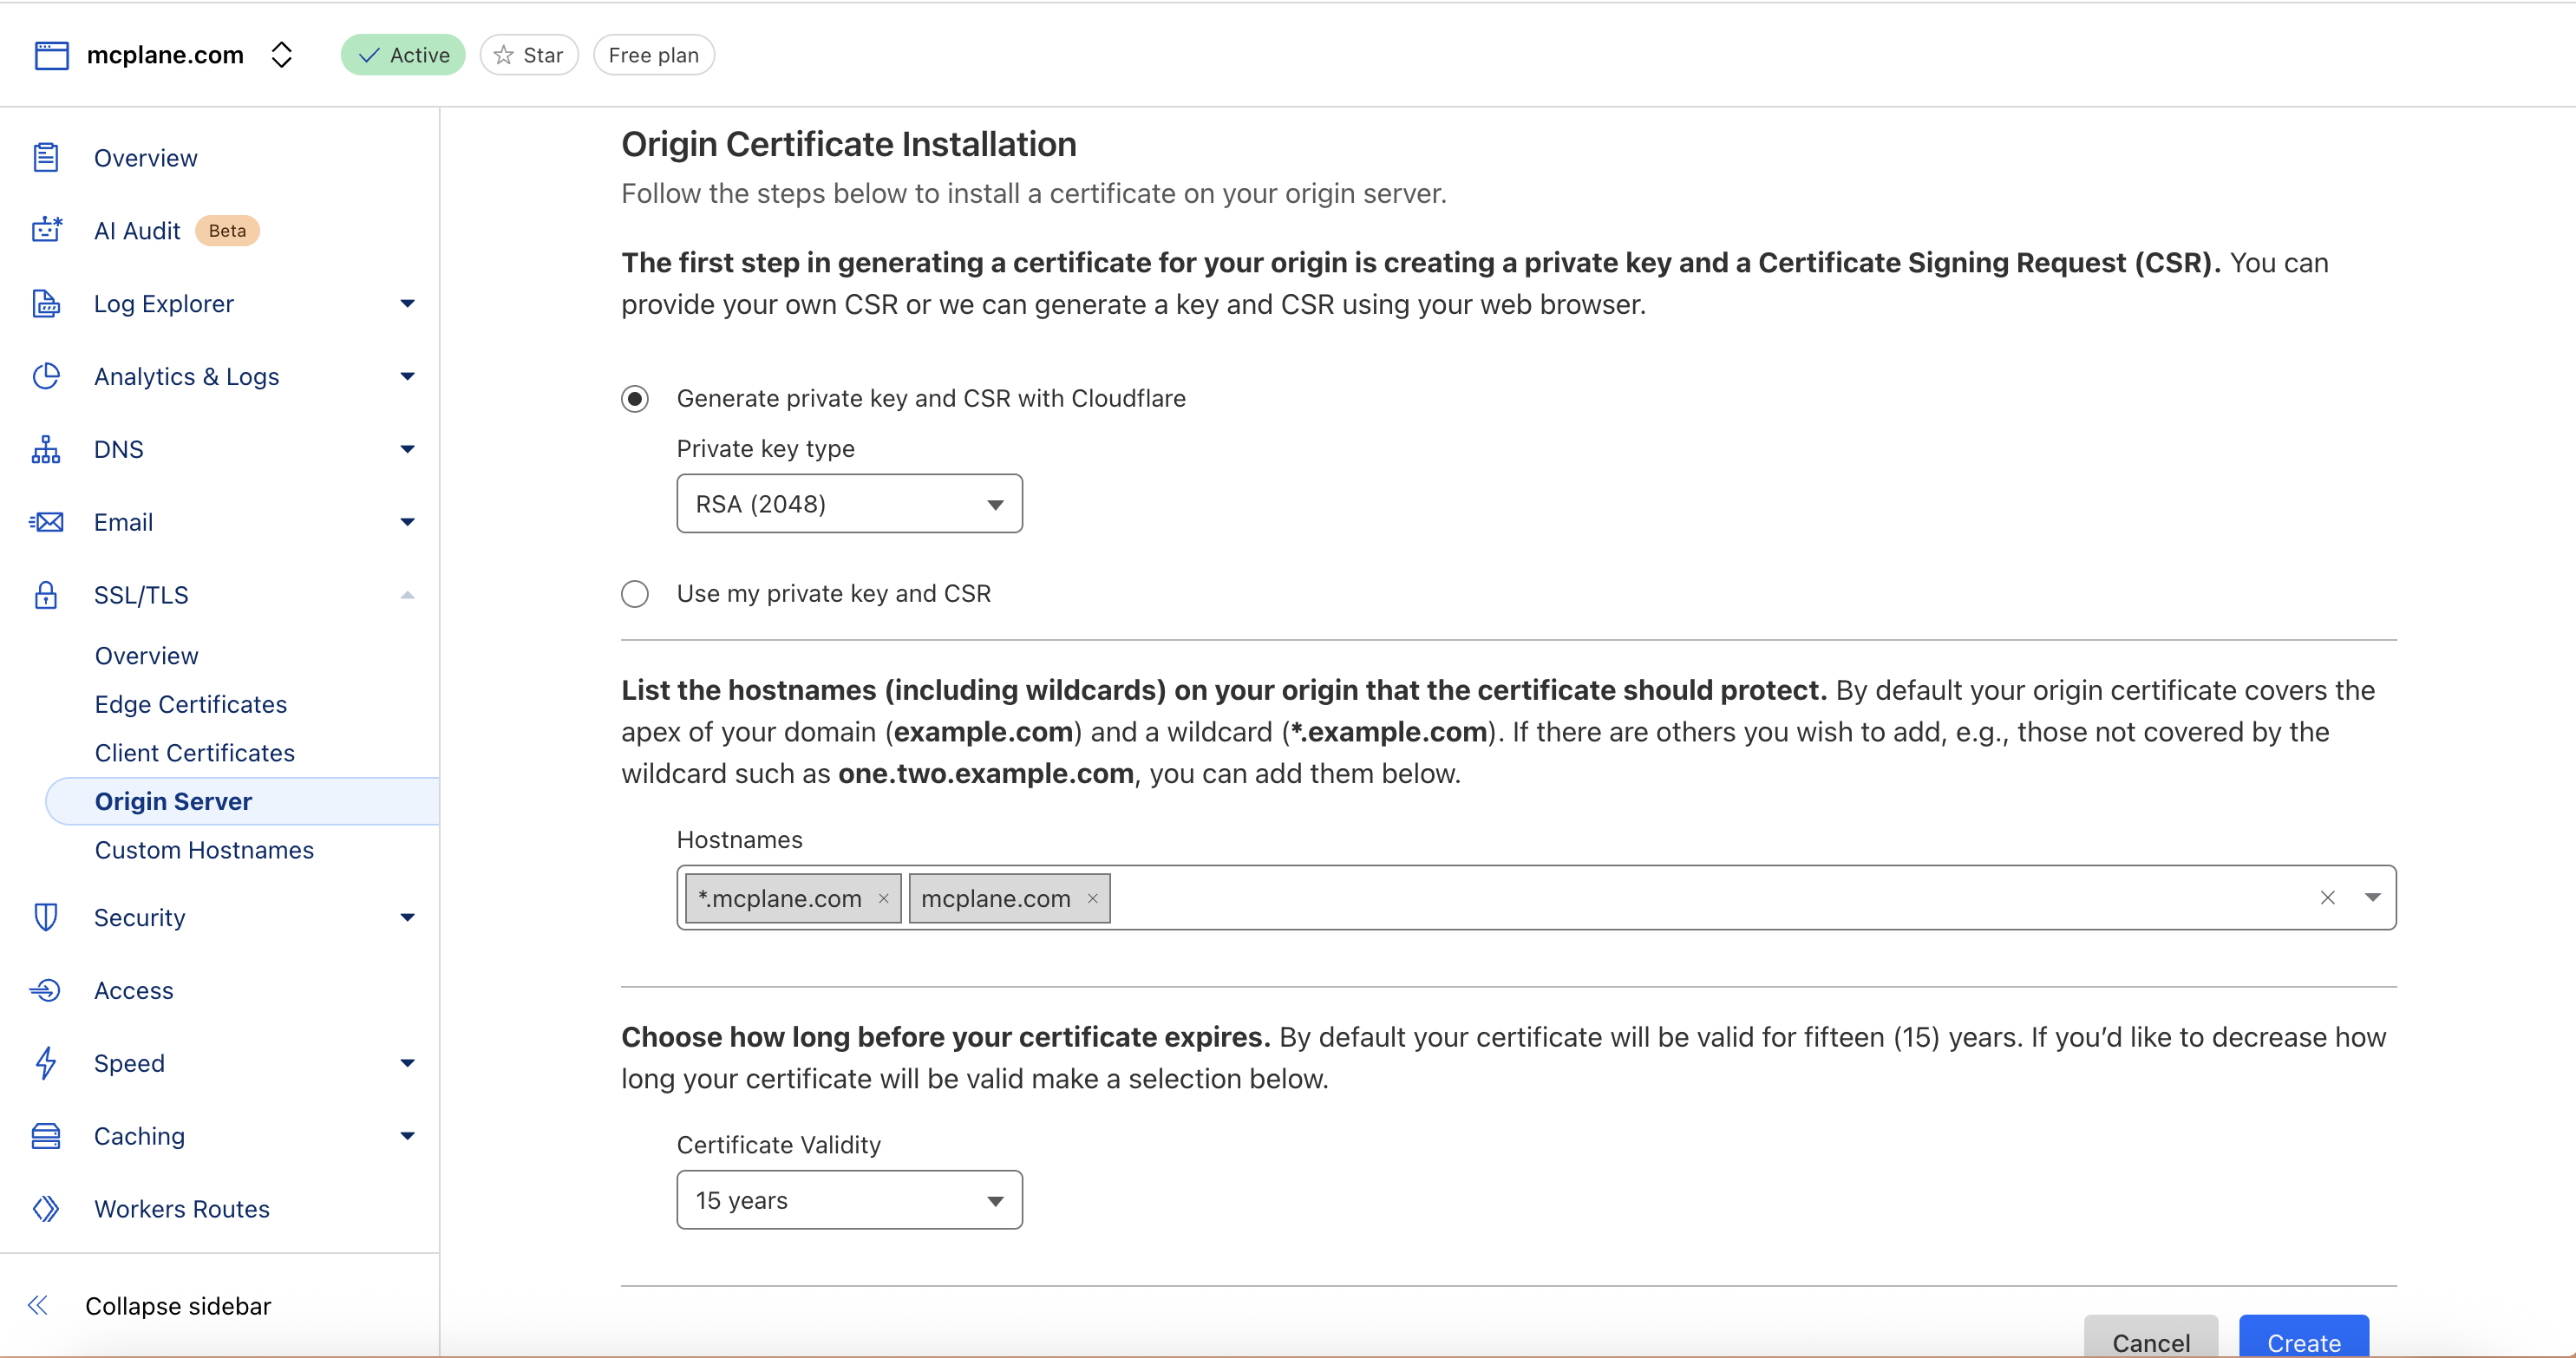
Task: Click the Certificate Validity label
Action: tap(779, 1146)
